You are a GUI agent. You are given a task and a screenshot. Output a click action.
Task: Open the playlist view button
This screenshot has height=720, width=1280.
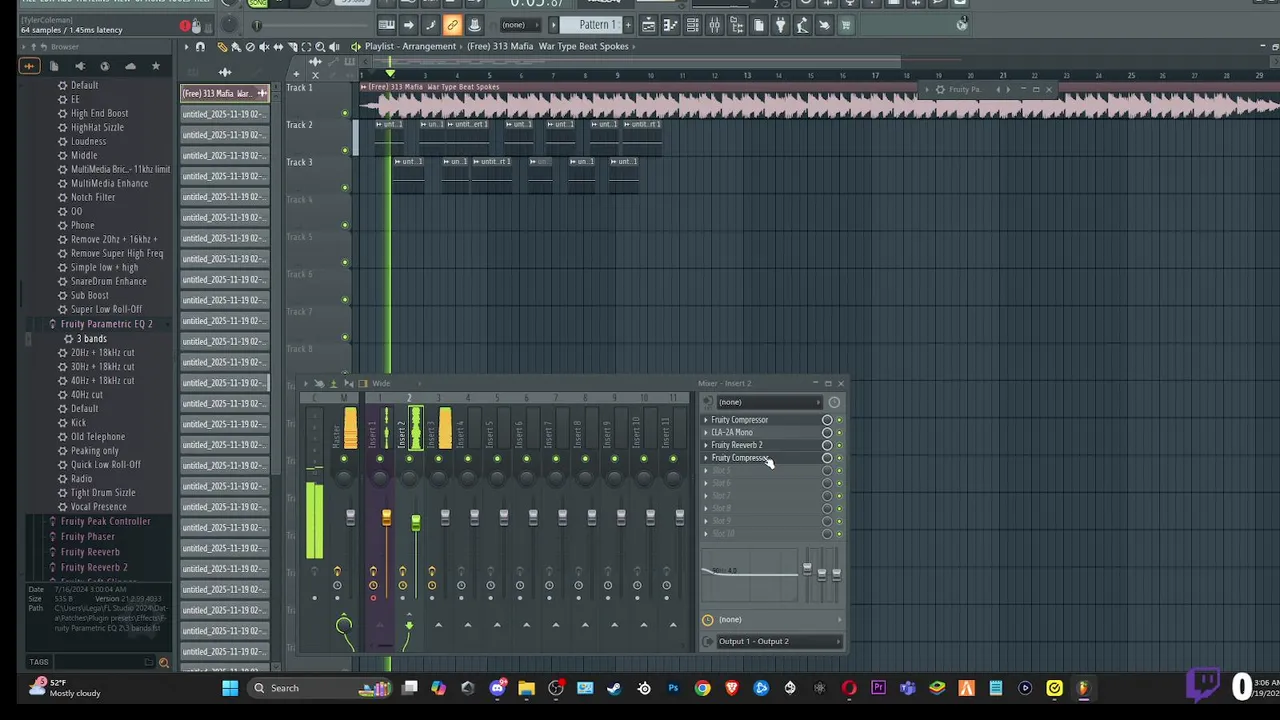(648, 25)
